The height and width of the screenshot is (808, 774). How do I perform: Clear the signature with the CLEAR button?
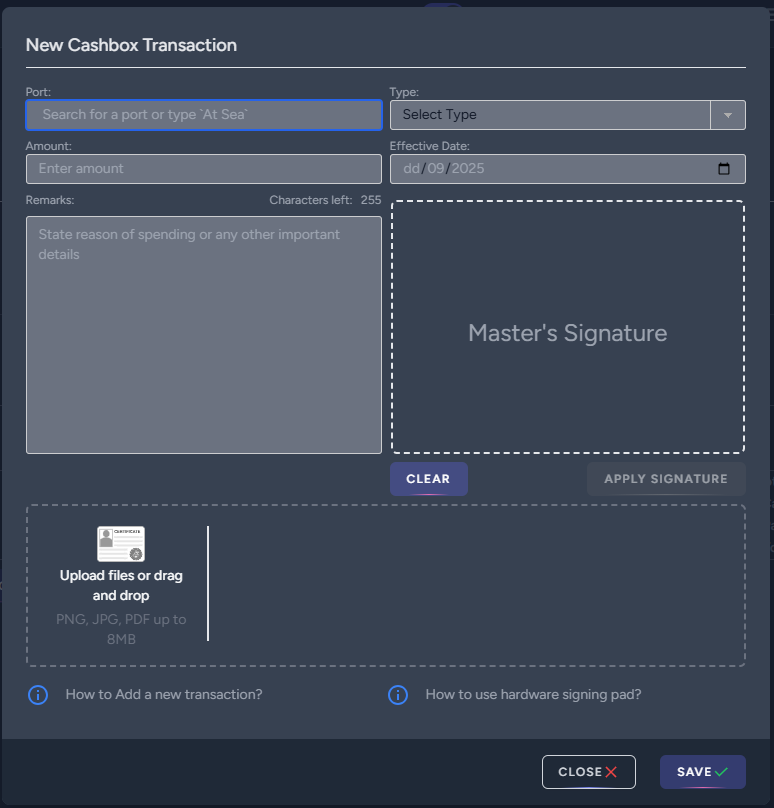(429, 479)
